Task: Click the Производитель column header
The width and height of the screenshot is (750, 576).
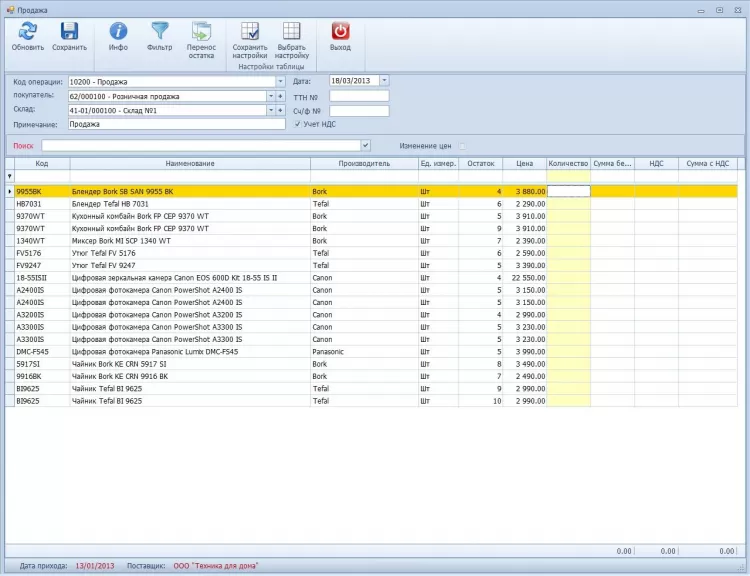Action: coord(364,163)
